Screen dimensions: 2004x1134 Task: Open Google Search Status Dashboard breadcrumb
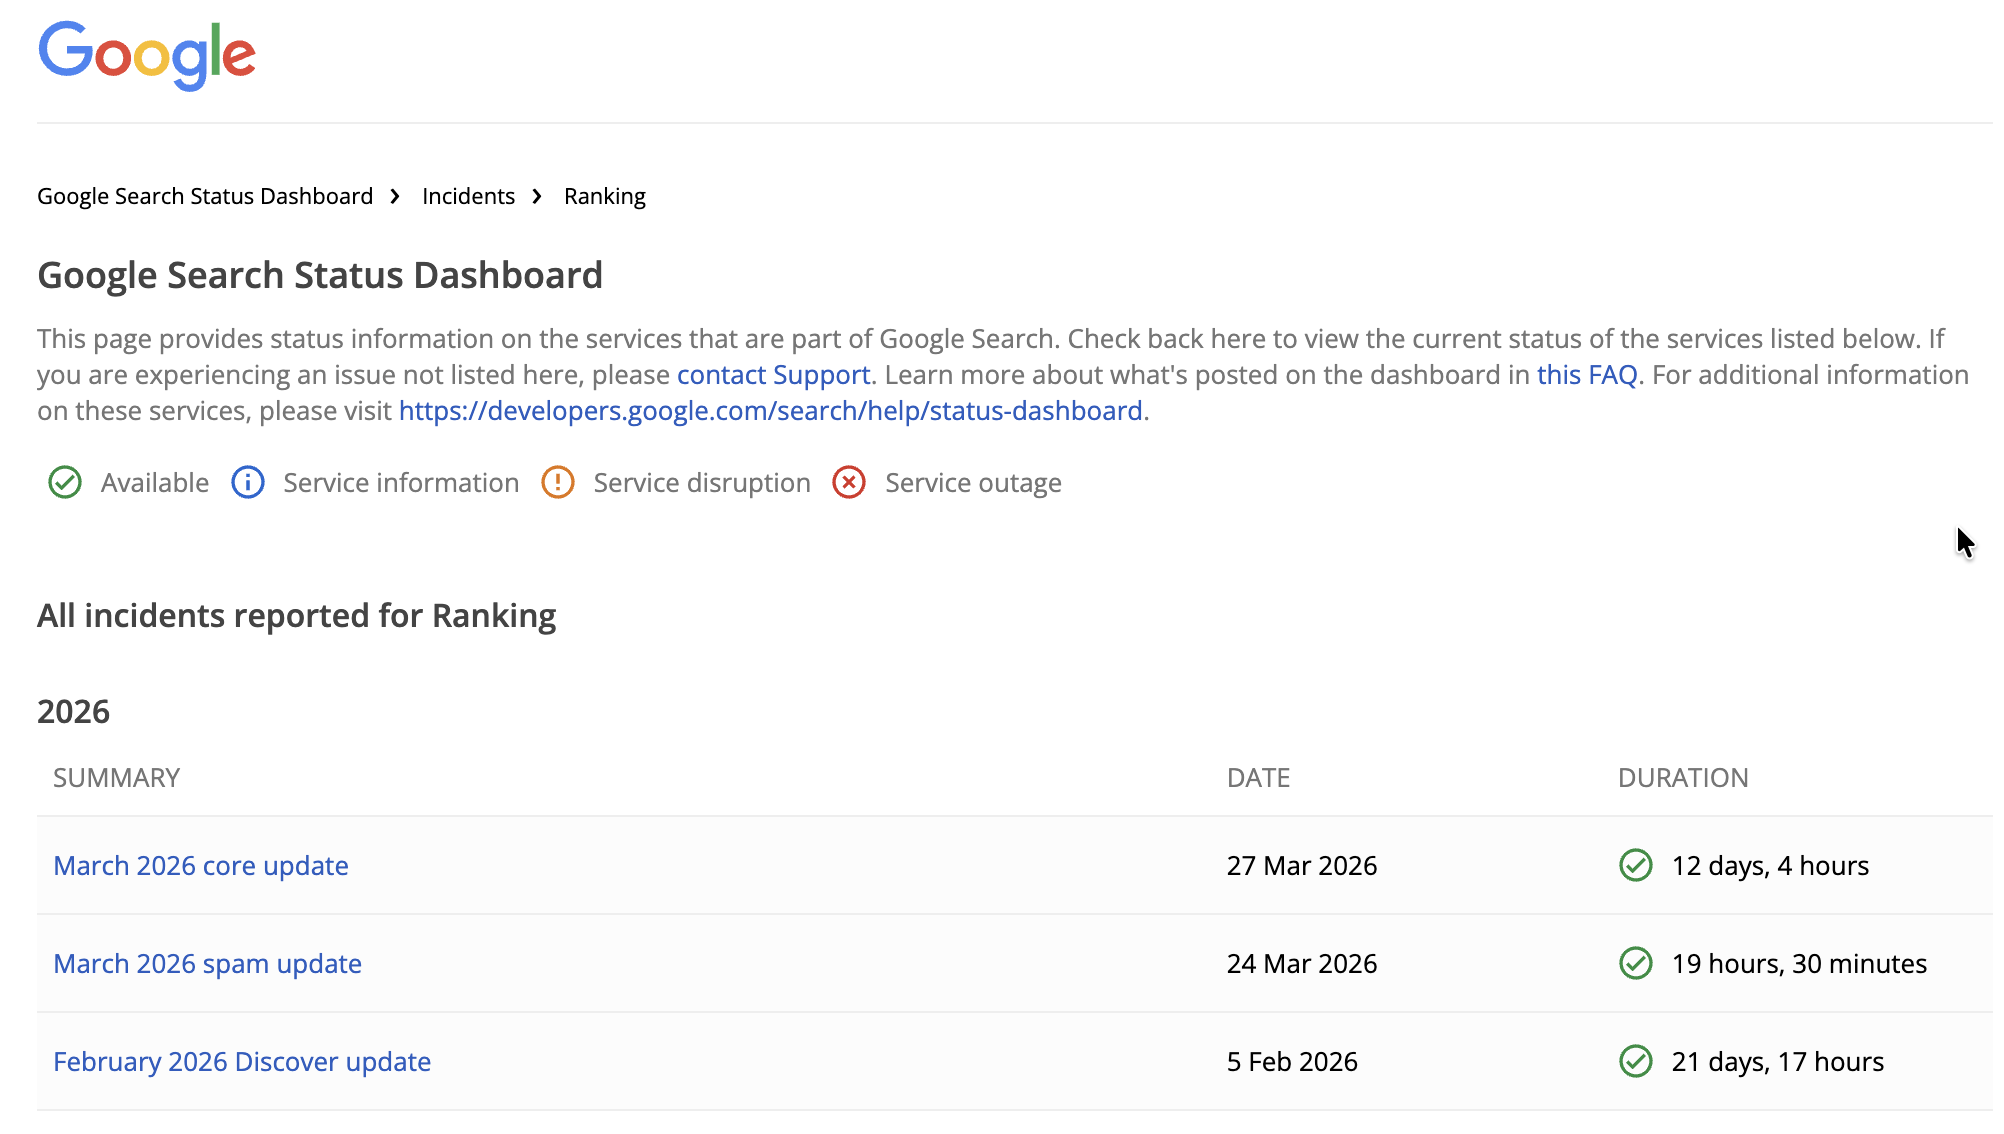tap(205, 196)
